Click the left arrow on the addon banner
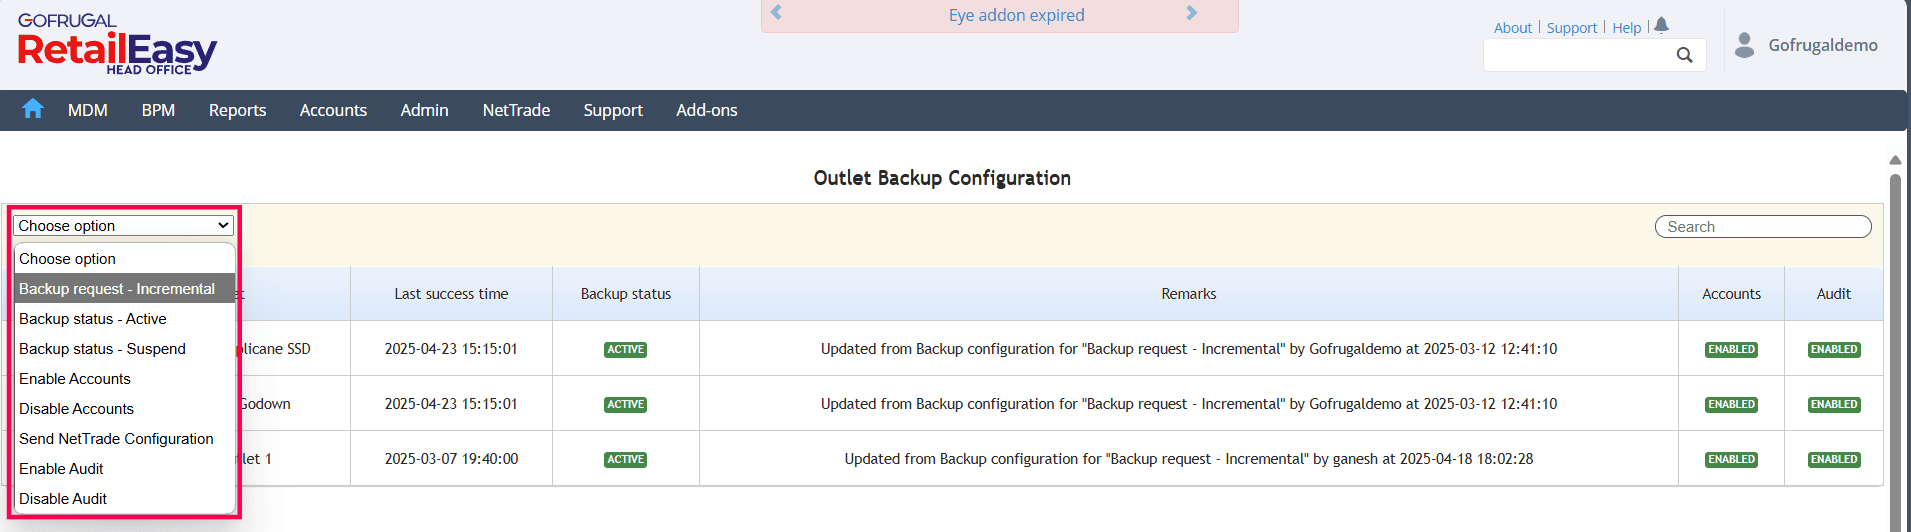 pyautogui.click(x=776, y=14)
